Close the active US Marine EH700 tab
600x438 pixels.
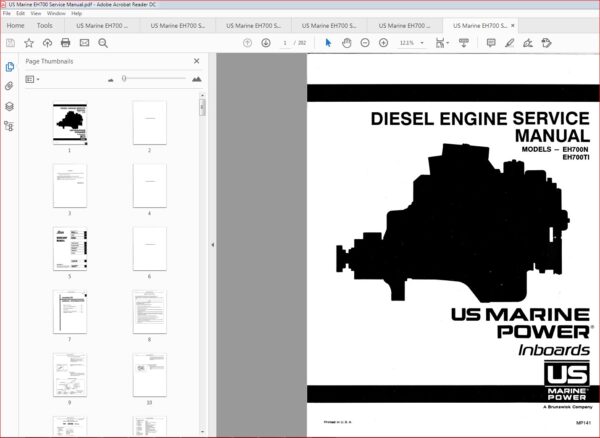(513, 26)
